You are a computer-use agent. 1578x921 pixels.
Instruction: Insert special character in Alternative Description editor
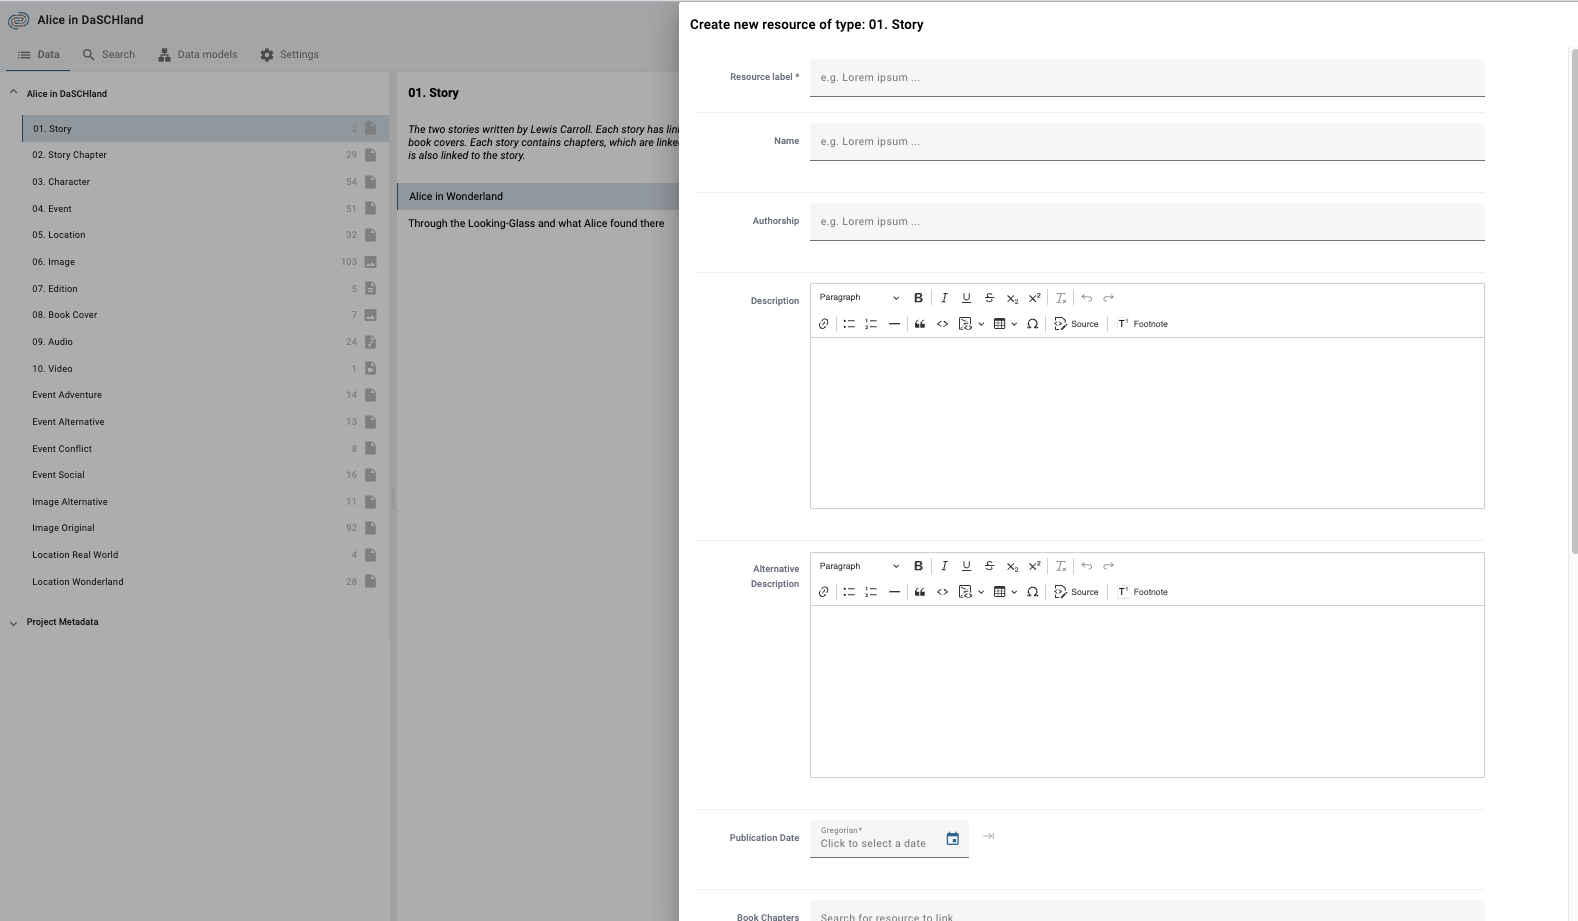pyautogui.click(x=1032, y=592)
